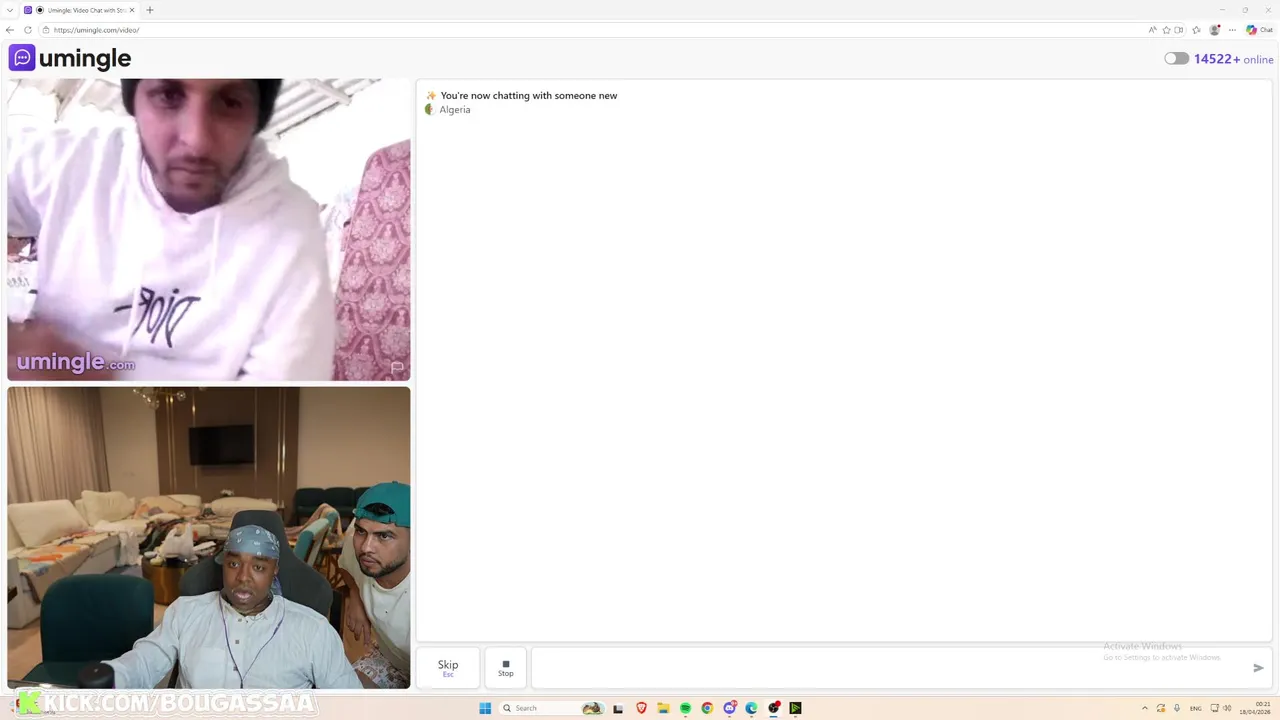The image size is (1280, 720).
Task: Click the Stop button
Action: click(506, 668)
